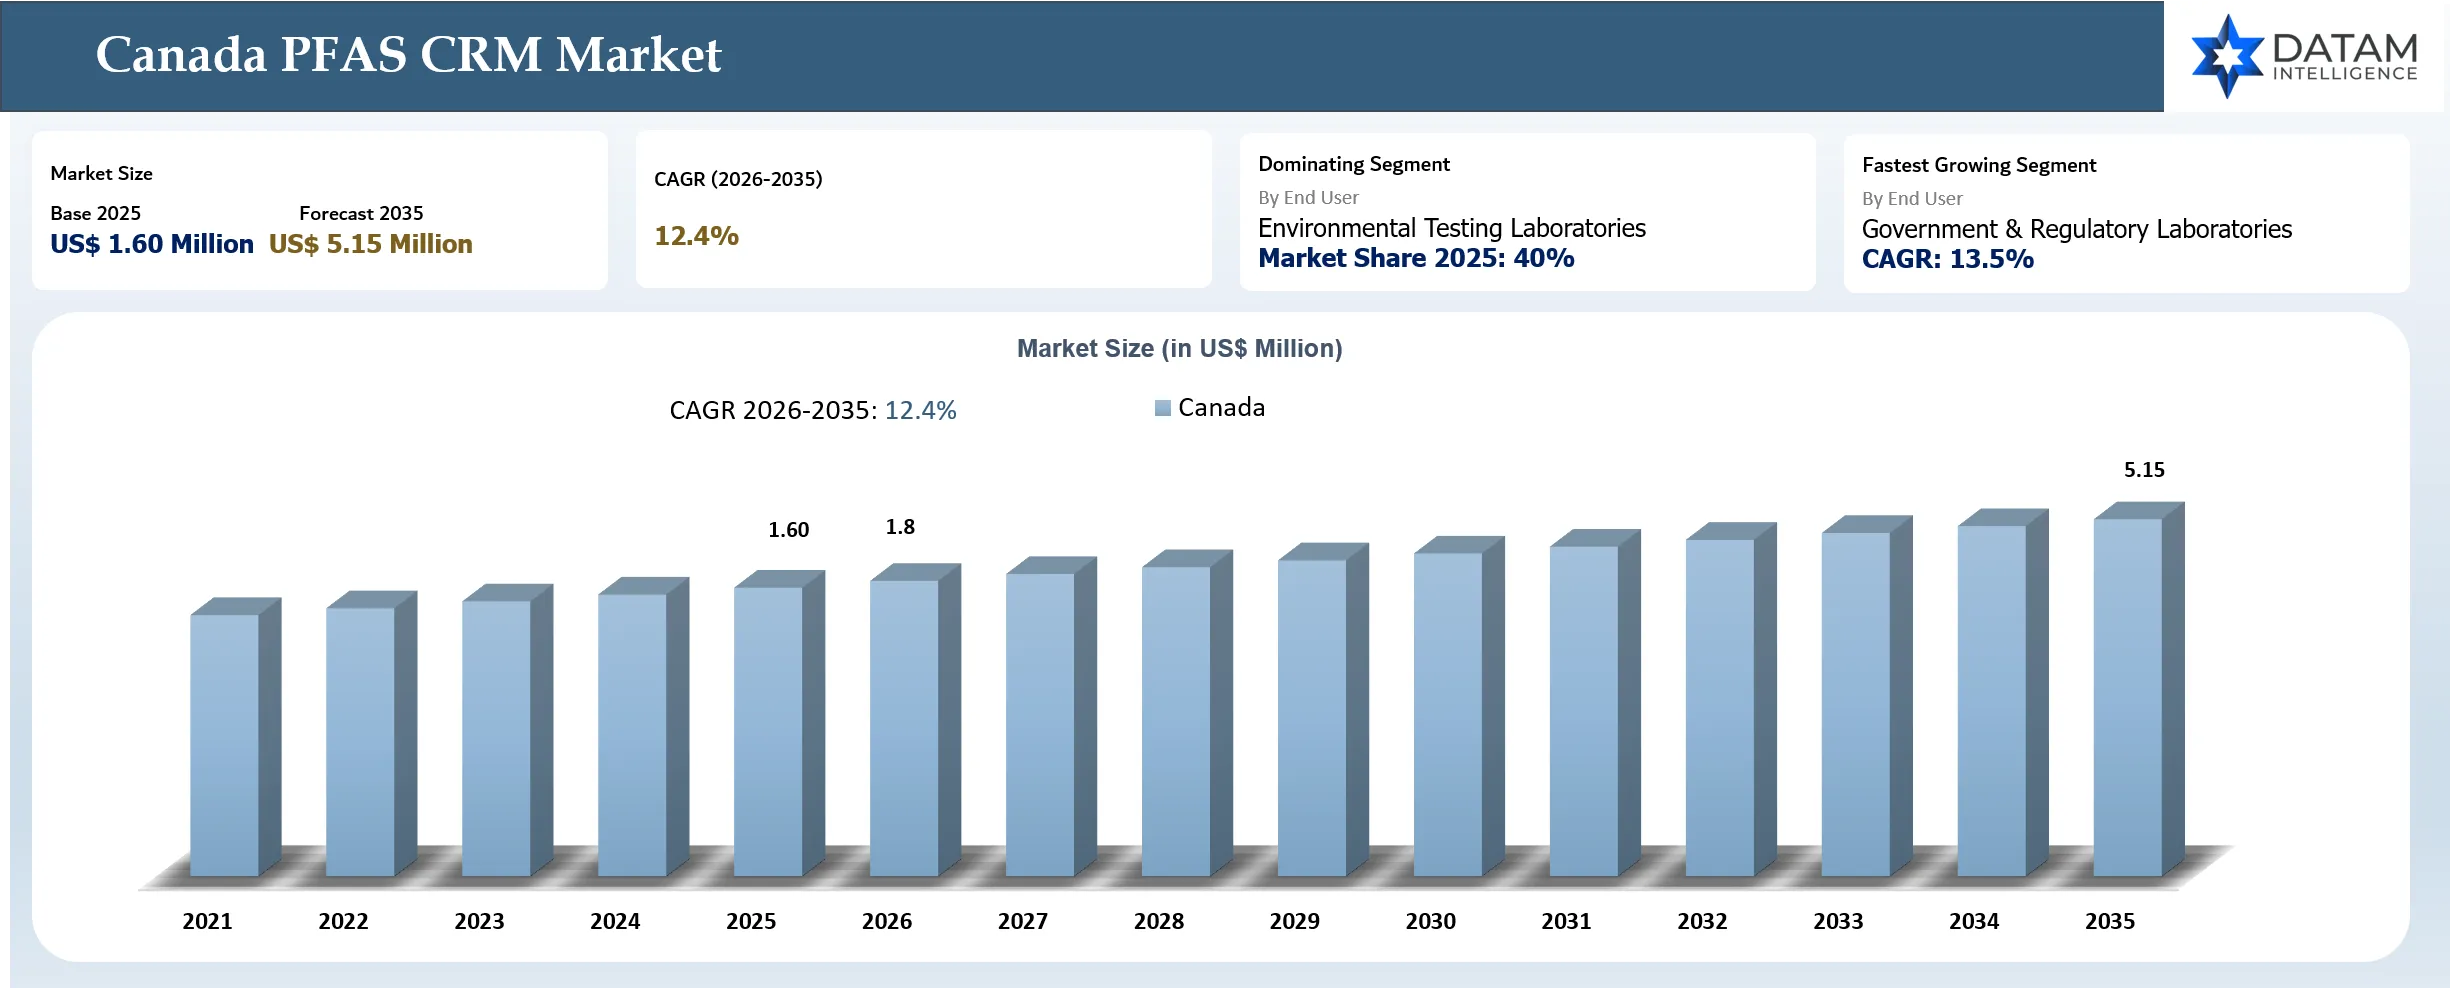Viewport: 2450px width, 988px height.
Task: Click the 'US$ 5.15 Million' forecast value
Action: tap(370, 244)
